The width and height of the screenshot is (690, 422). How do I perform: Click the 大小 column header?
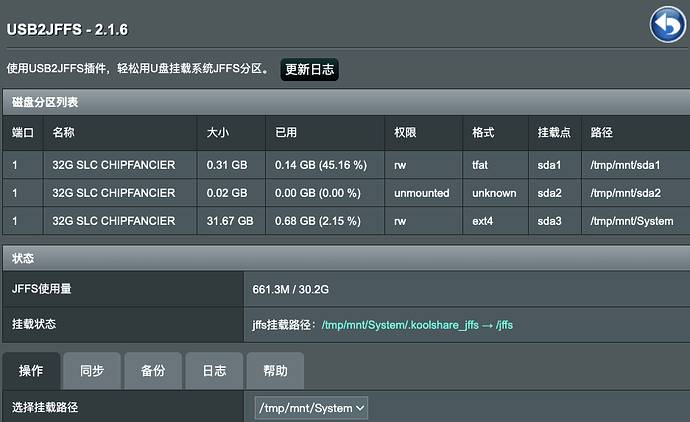click(218, 132)
